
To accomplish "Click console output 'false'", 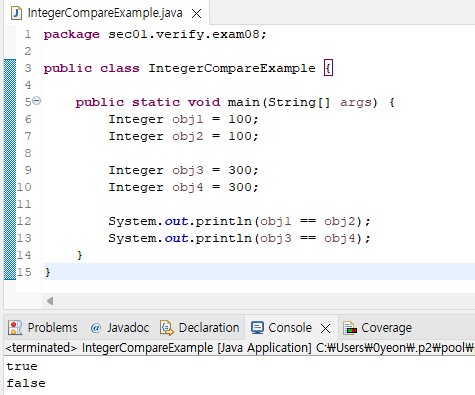I will [x=26, y=383].
